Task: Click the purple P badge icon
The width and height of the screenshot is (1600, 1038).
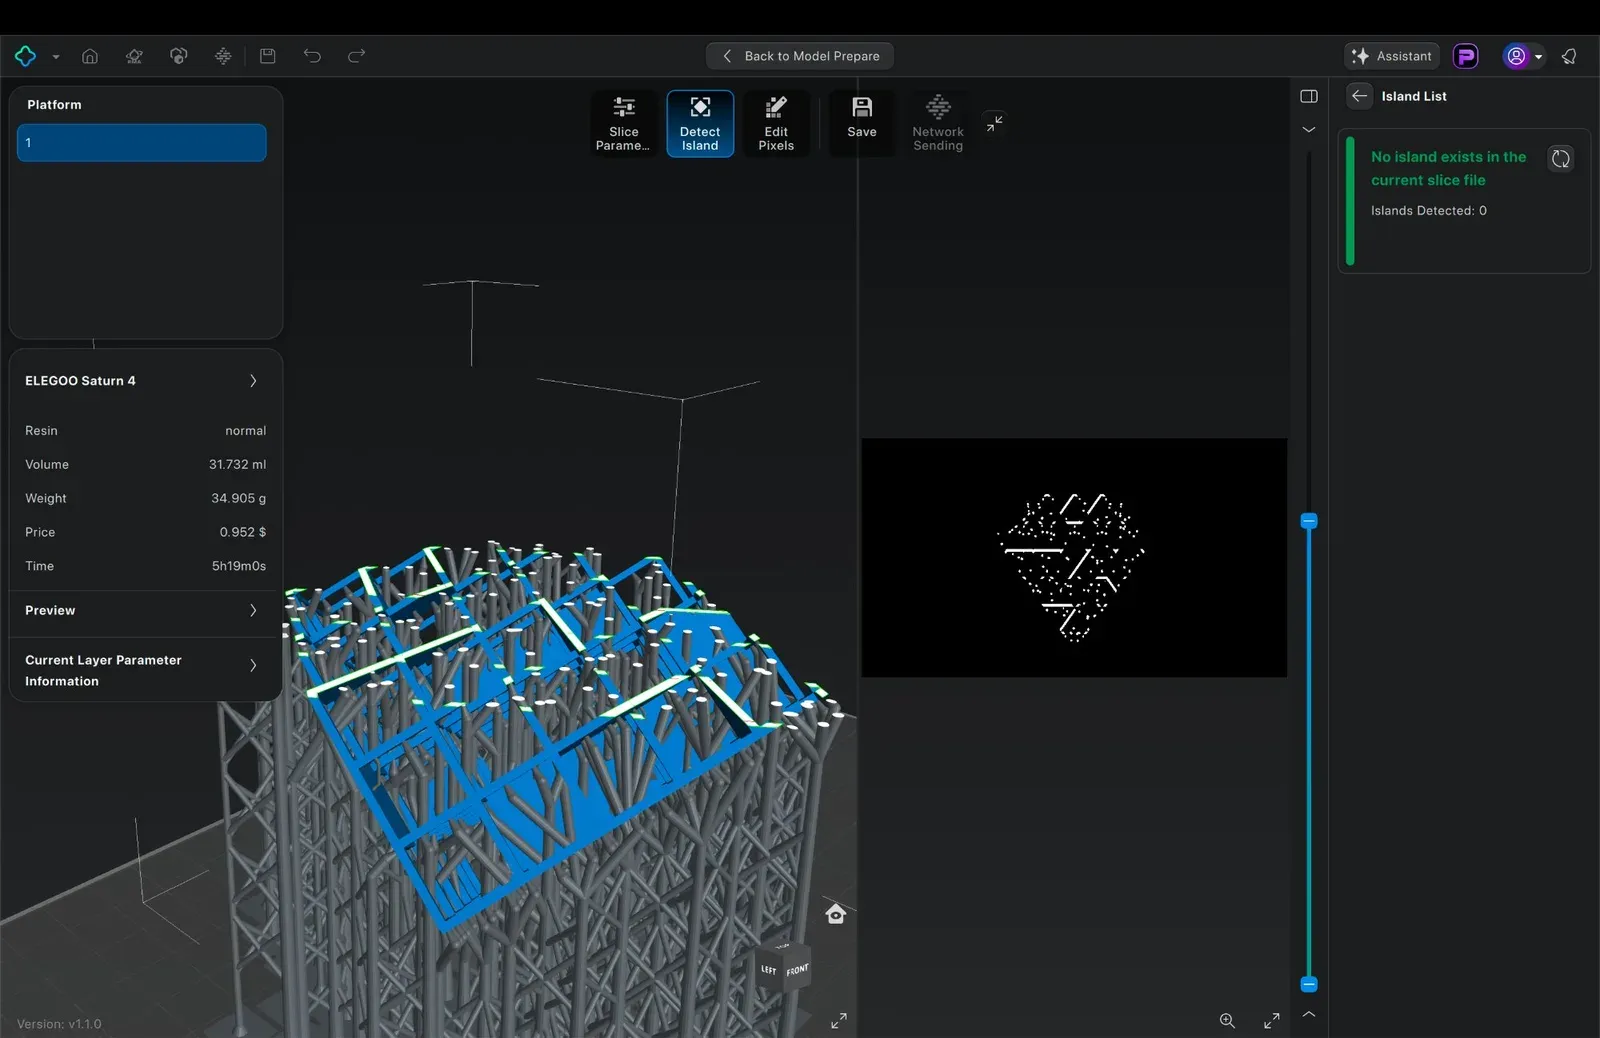Action: tap(1466, 56)
